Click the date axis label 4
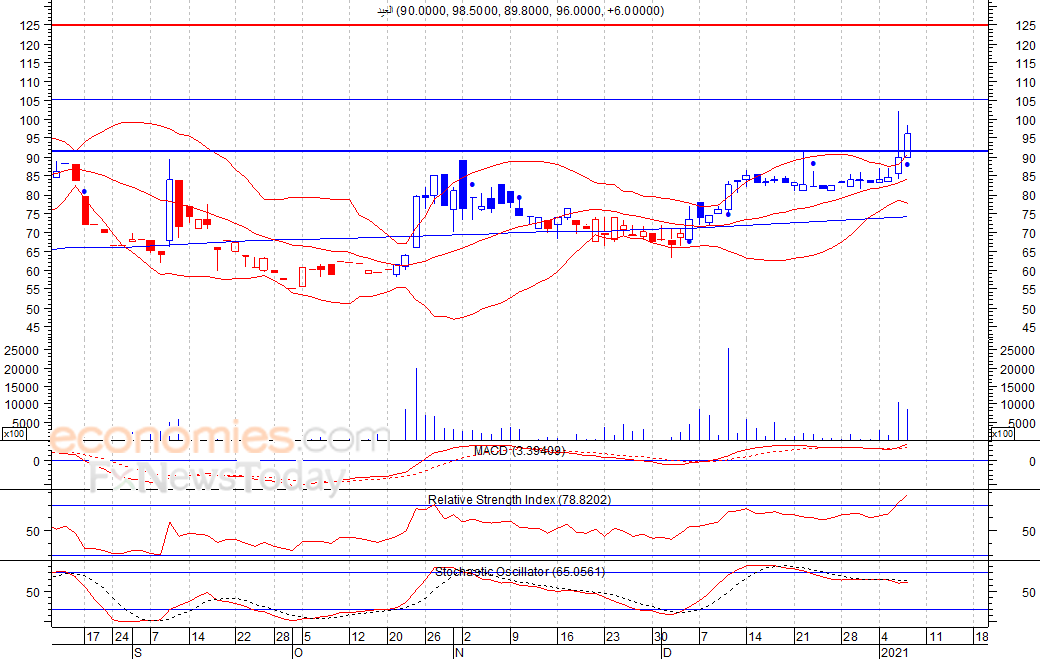 (x=885, y=636)
